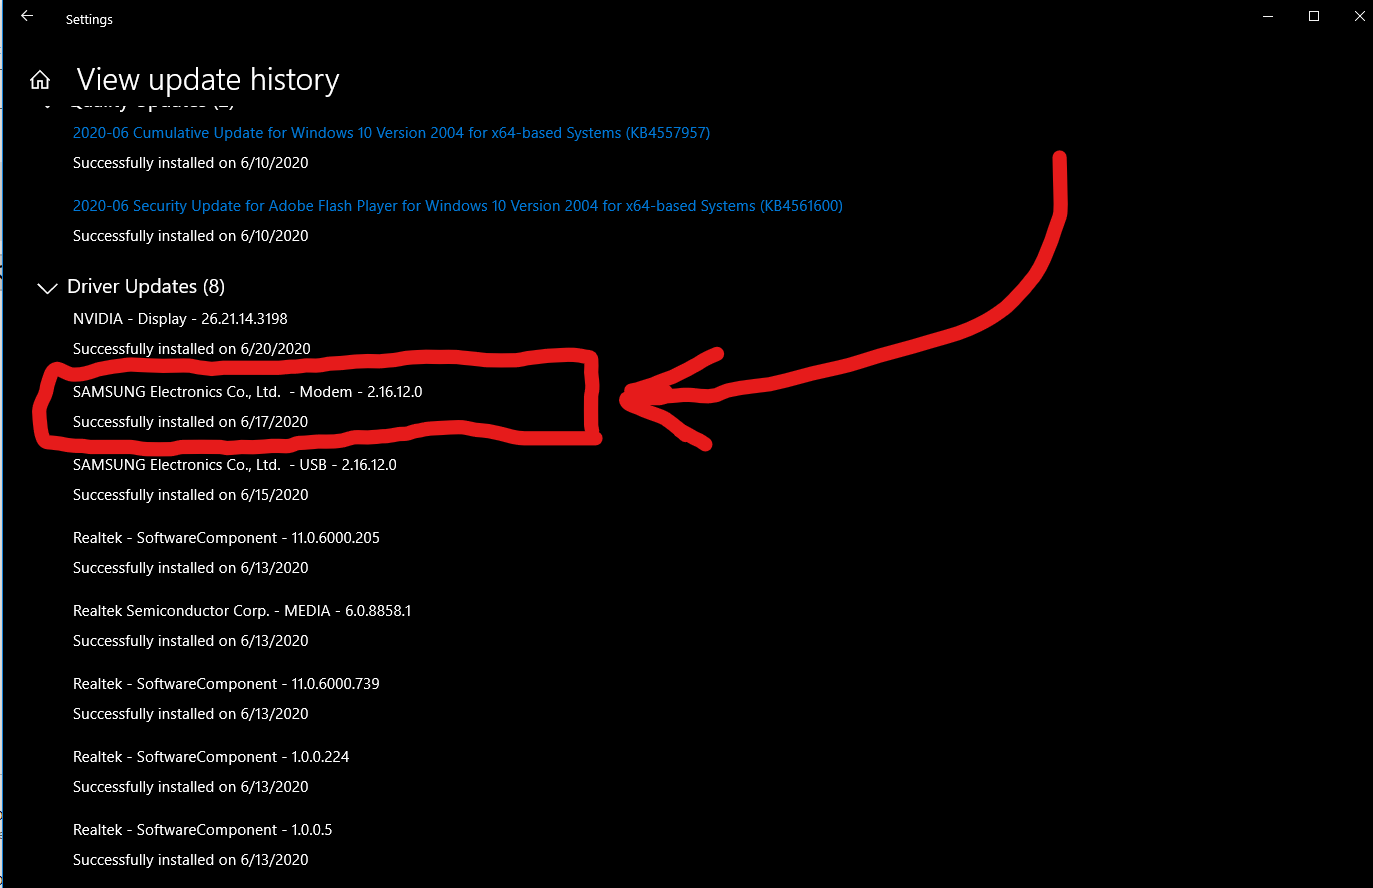Minimize the Settings window
This screenshot has width=1373, height=888.
coord(1268,17)
